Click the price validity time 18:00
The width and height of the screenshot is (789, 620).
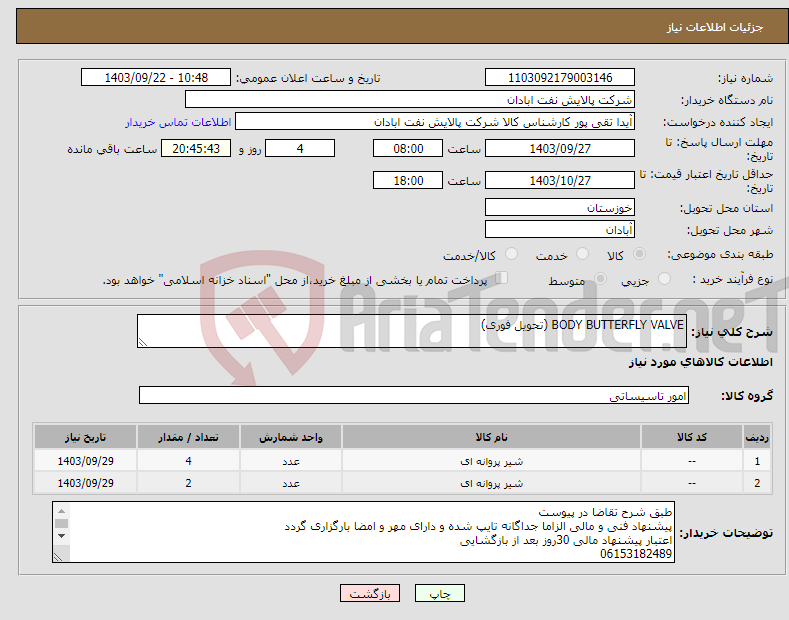pyautogui.click(x=408, y=180)
